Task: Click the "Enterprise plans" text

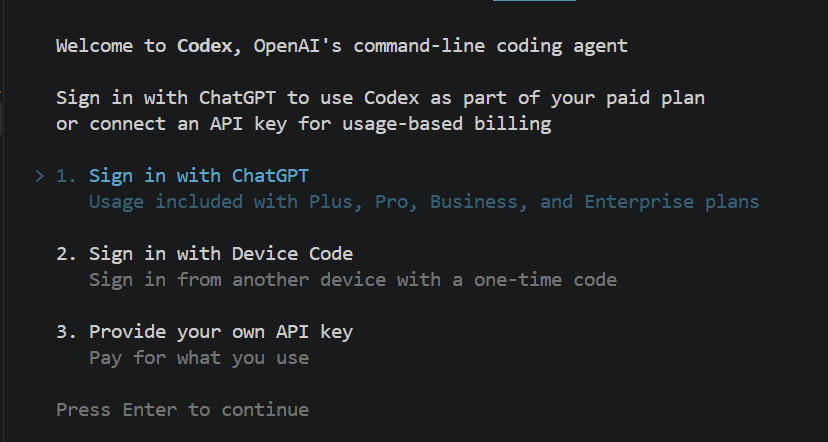Action: tap(671, 202)
